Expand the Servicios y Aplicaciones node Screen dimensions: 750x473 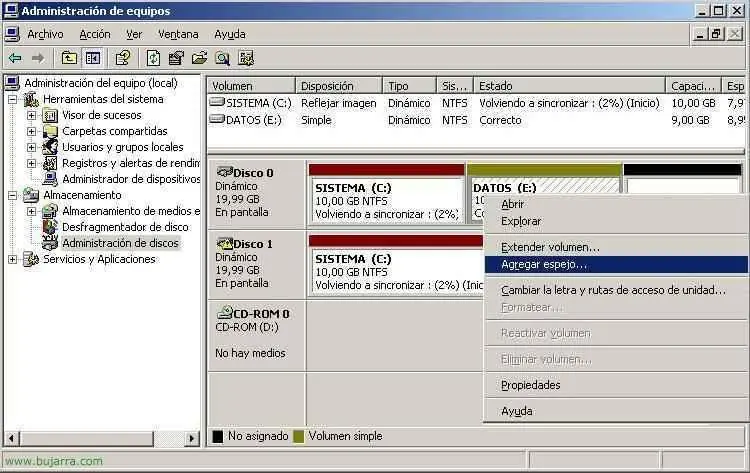13,259
